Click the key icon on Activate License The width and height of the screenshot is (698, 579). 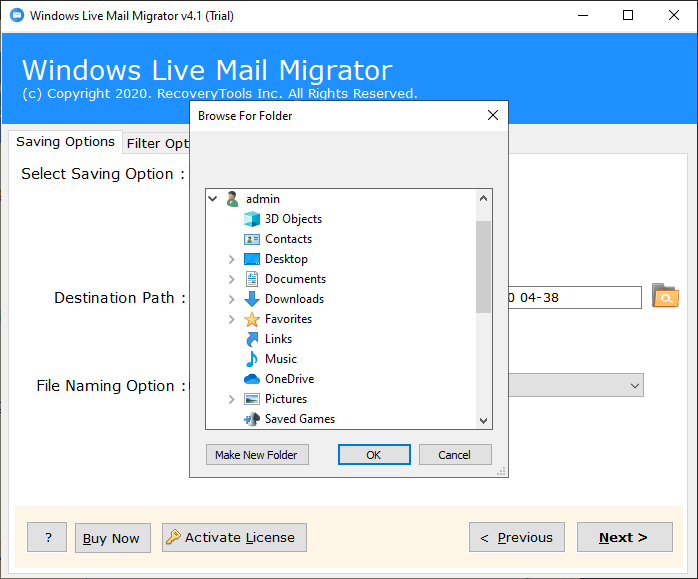point(173,537)
